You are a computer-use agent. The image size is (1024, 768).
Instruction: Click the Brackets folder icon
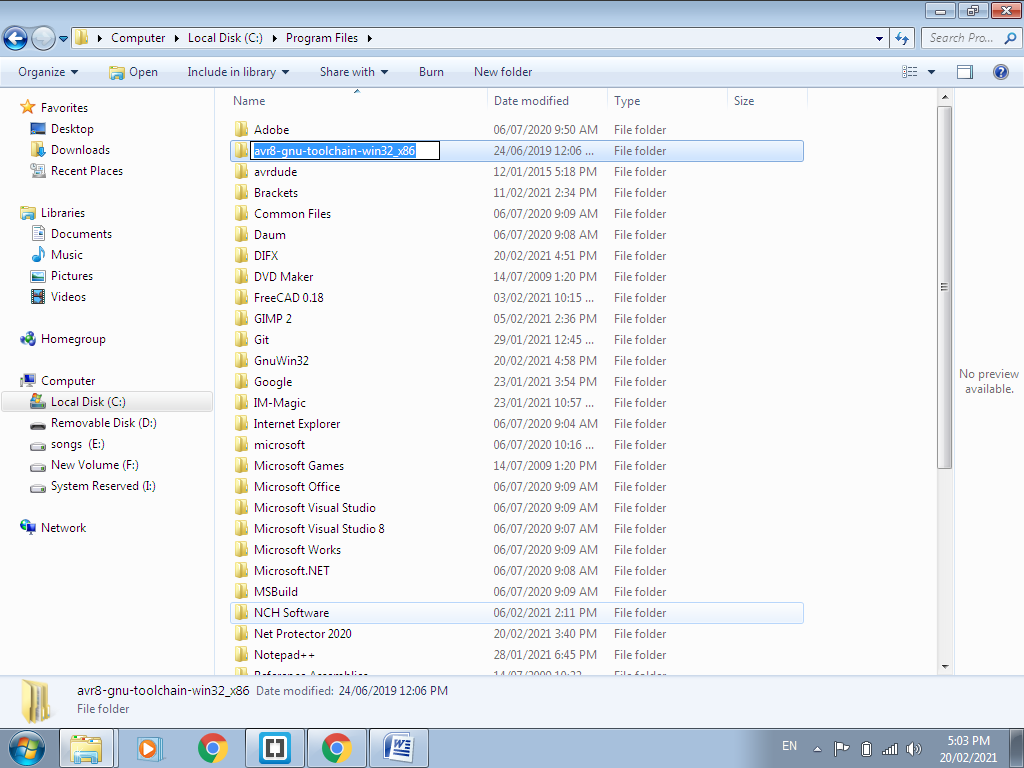click(242, 192)
